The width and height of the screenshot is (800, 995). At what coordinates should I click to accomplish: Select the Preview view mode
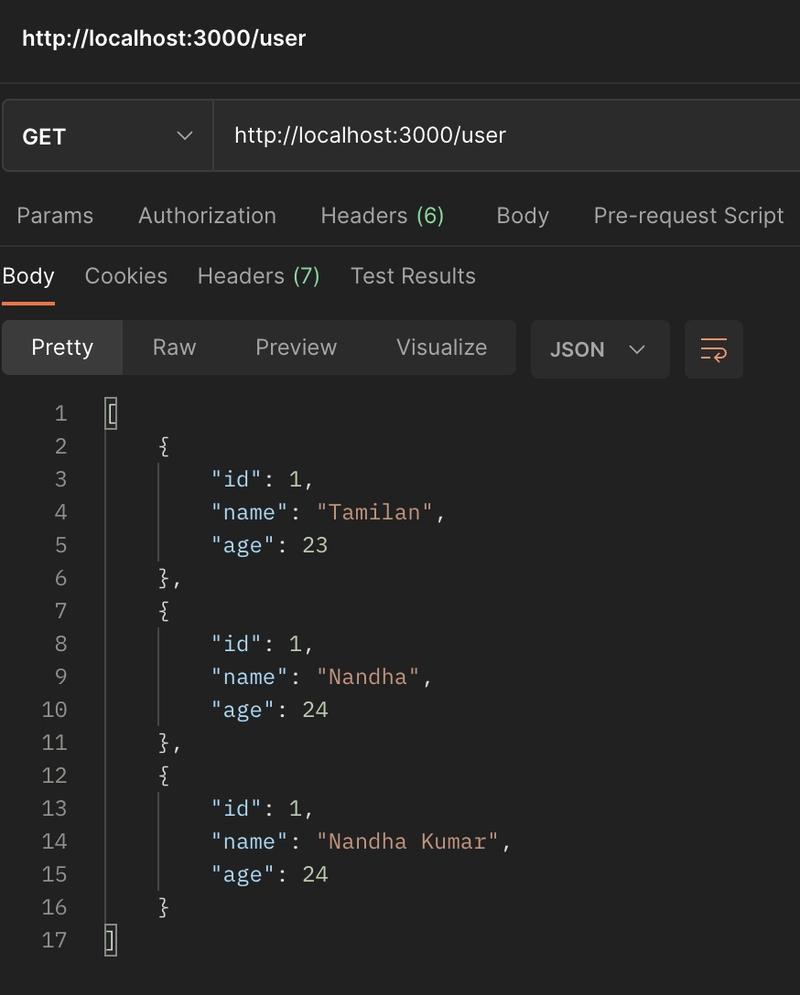(296, 347)
